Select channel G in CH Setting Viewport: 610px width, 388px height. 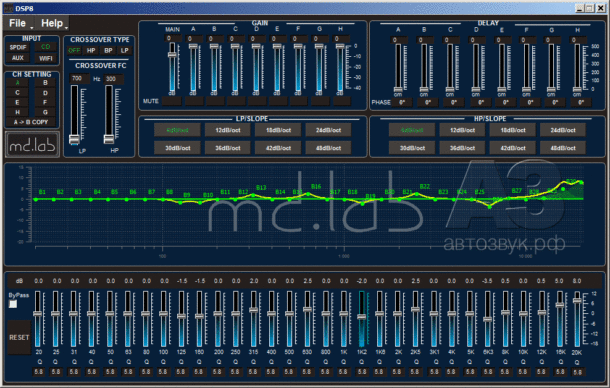click(46, 112)
